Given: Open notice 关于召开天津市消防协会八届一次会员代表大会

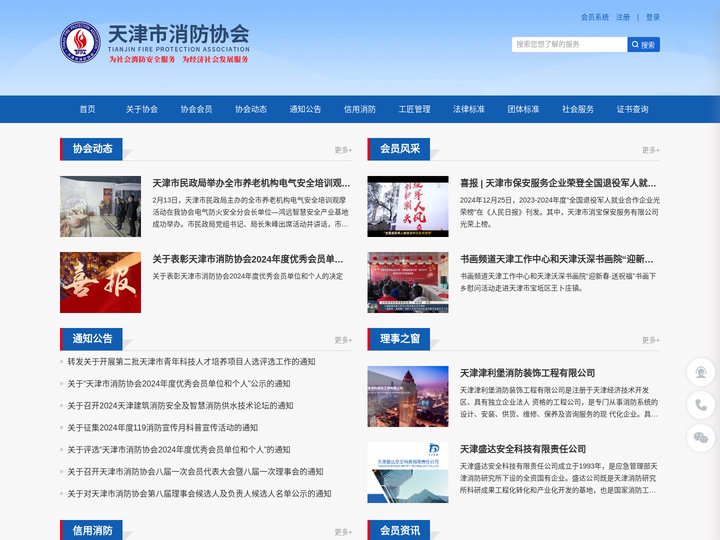Looking at the screenshot, I should (196, 472).
